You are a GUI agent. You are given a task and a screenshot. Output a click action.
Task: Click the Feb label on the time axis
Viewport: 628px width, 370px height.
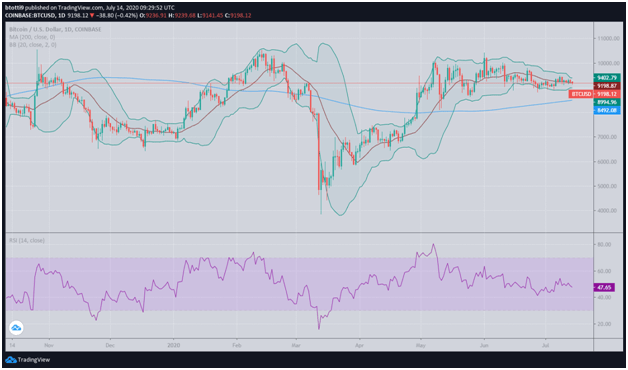[x=237, y=344]
